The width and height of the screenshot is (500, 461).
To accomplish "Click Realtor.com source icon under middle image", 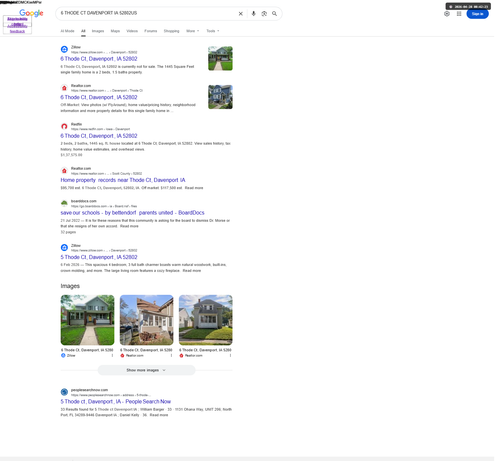I will 122,356.
